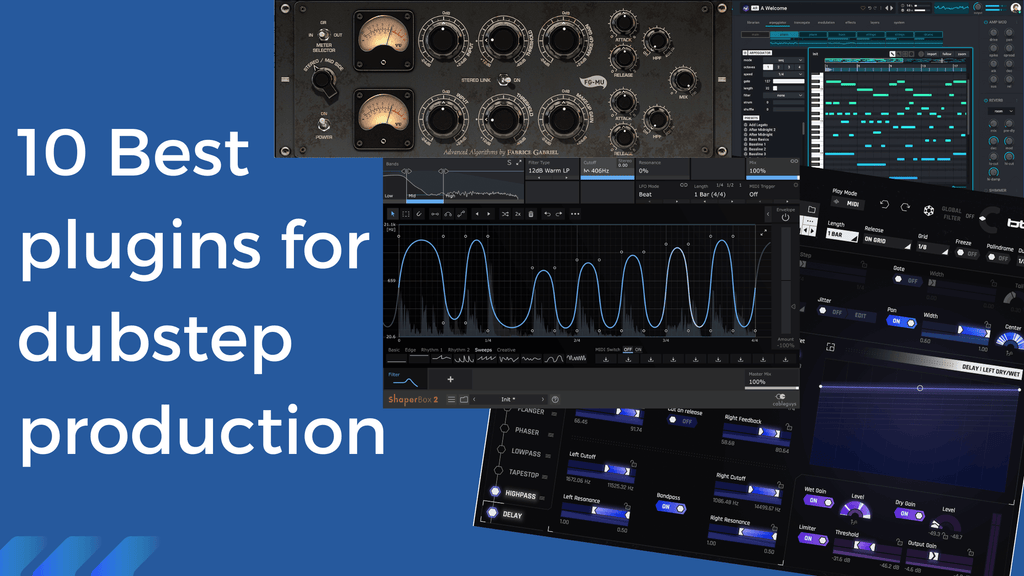Select the pointer tool in ShaperBox editor
Image resolution: width=1024 pixels, height=576 pixels.
pyautogui.click(x=393, y=214)
